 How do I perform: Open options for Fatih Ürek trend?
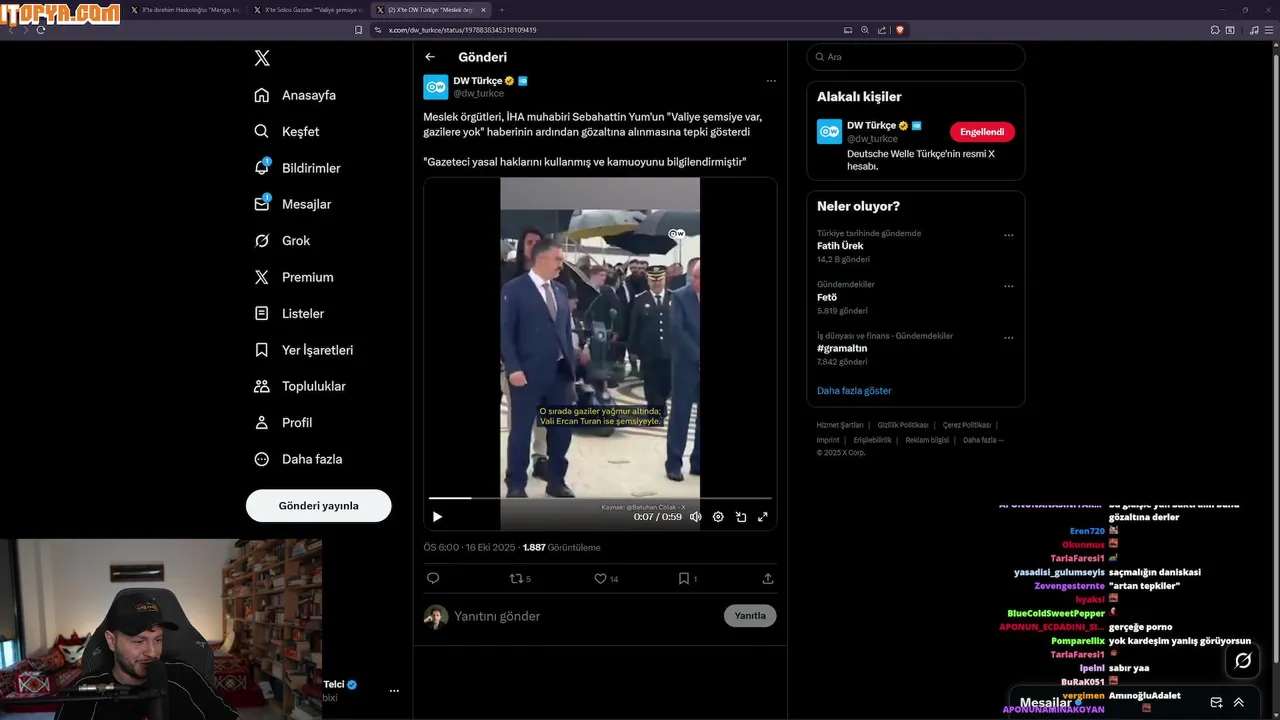(1008, 236)
